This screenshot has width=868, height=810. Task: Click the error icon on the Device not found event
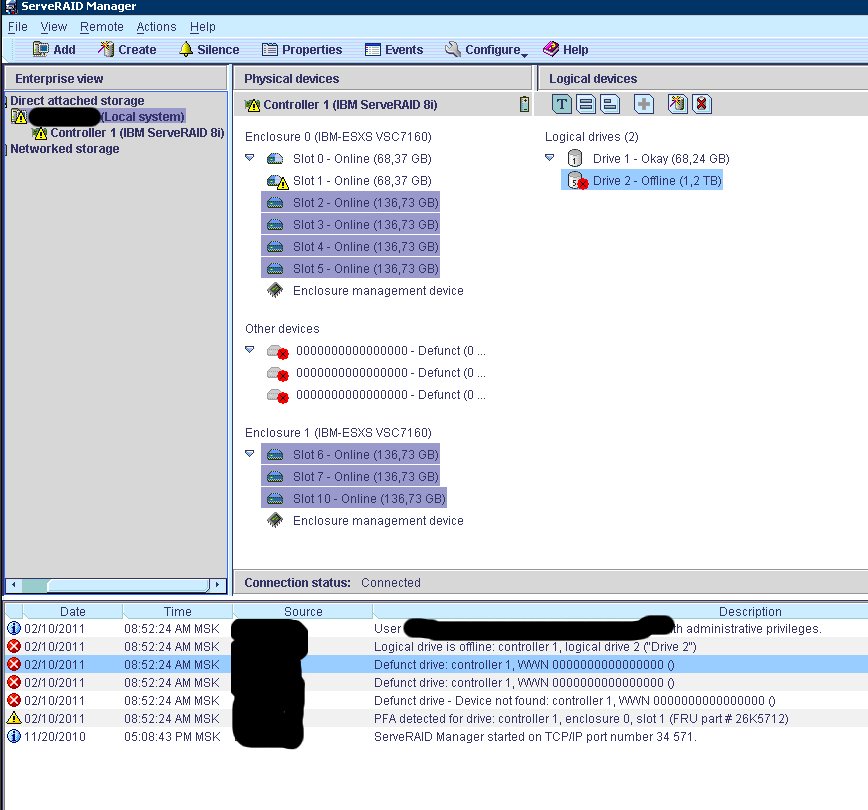pos(14,700)
